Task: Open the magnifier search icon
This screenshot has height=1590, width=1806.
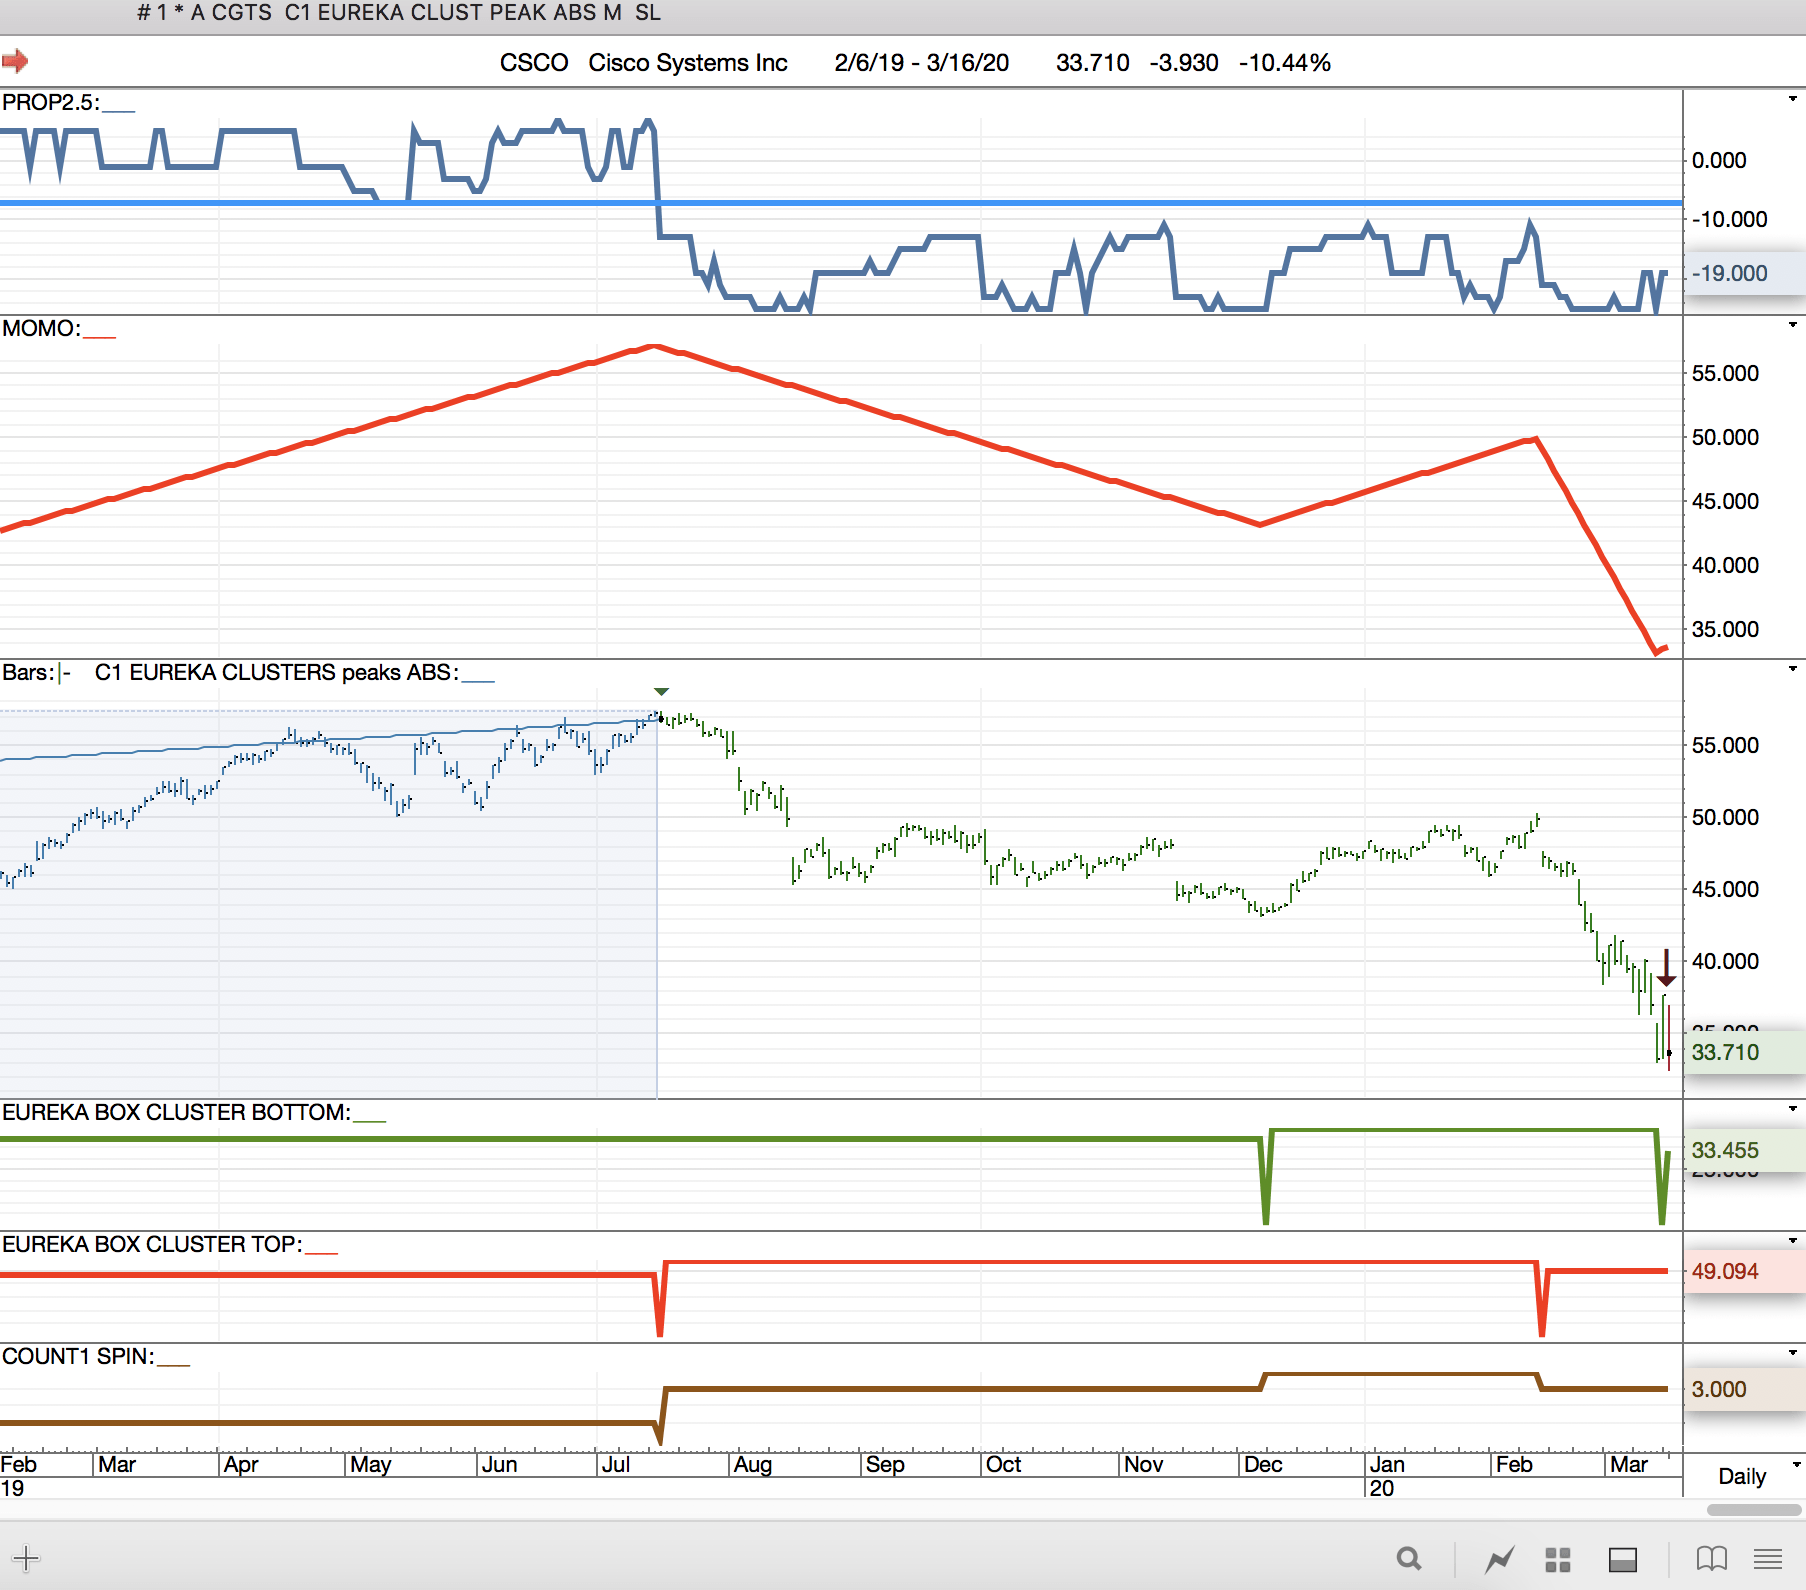Action: [x=1409, y=1558]
